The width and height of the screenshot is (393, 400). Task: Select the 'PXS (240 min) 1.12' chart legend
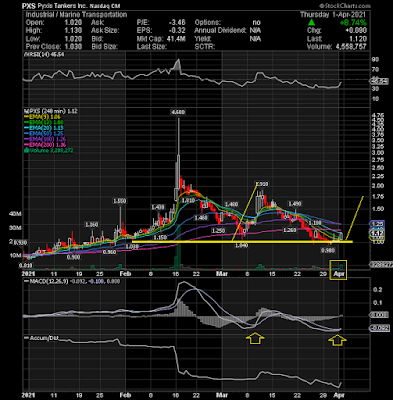[51, 111]
